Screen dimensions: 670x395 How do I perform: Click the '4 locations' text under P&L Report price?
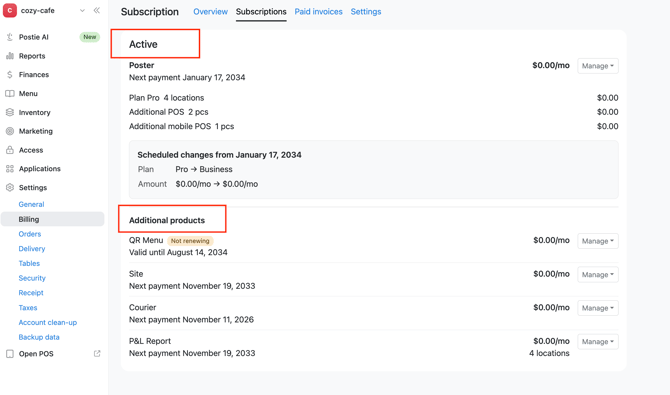(x=549, y=354)
